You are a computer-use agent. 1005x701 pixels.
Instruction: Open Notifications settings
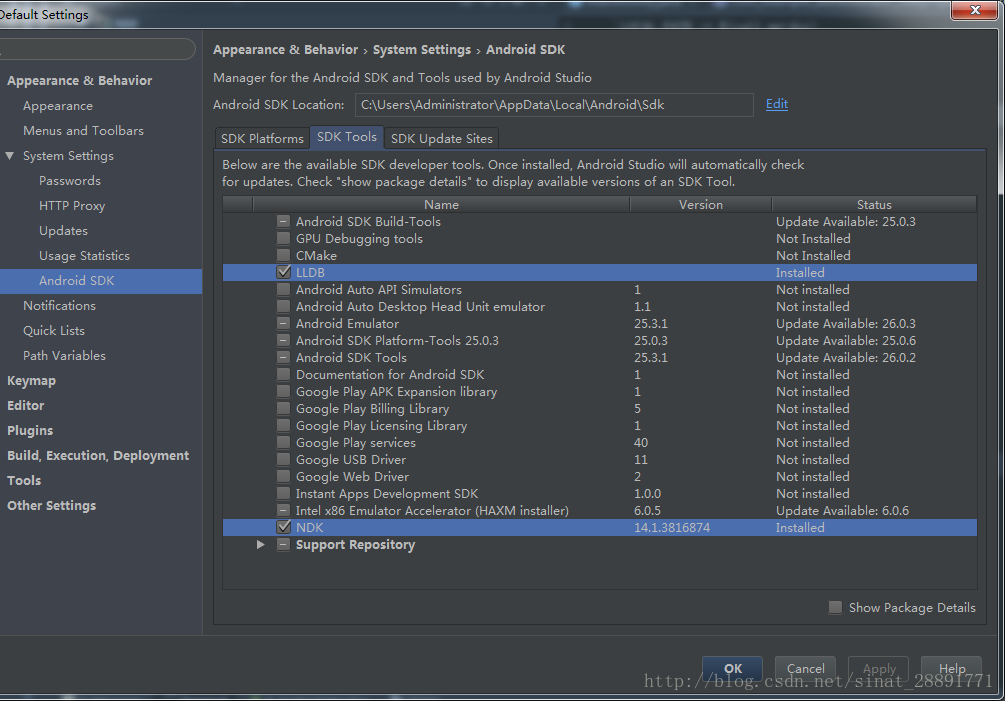point(60,306)
